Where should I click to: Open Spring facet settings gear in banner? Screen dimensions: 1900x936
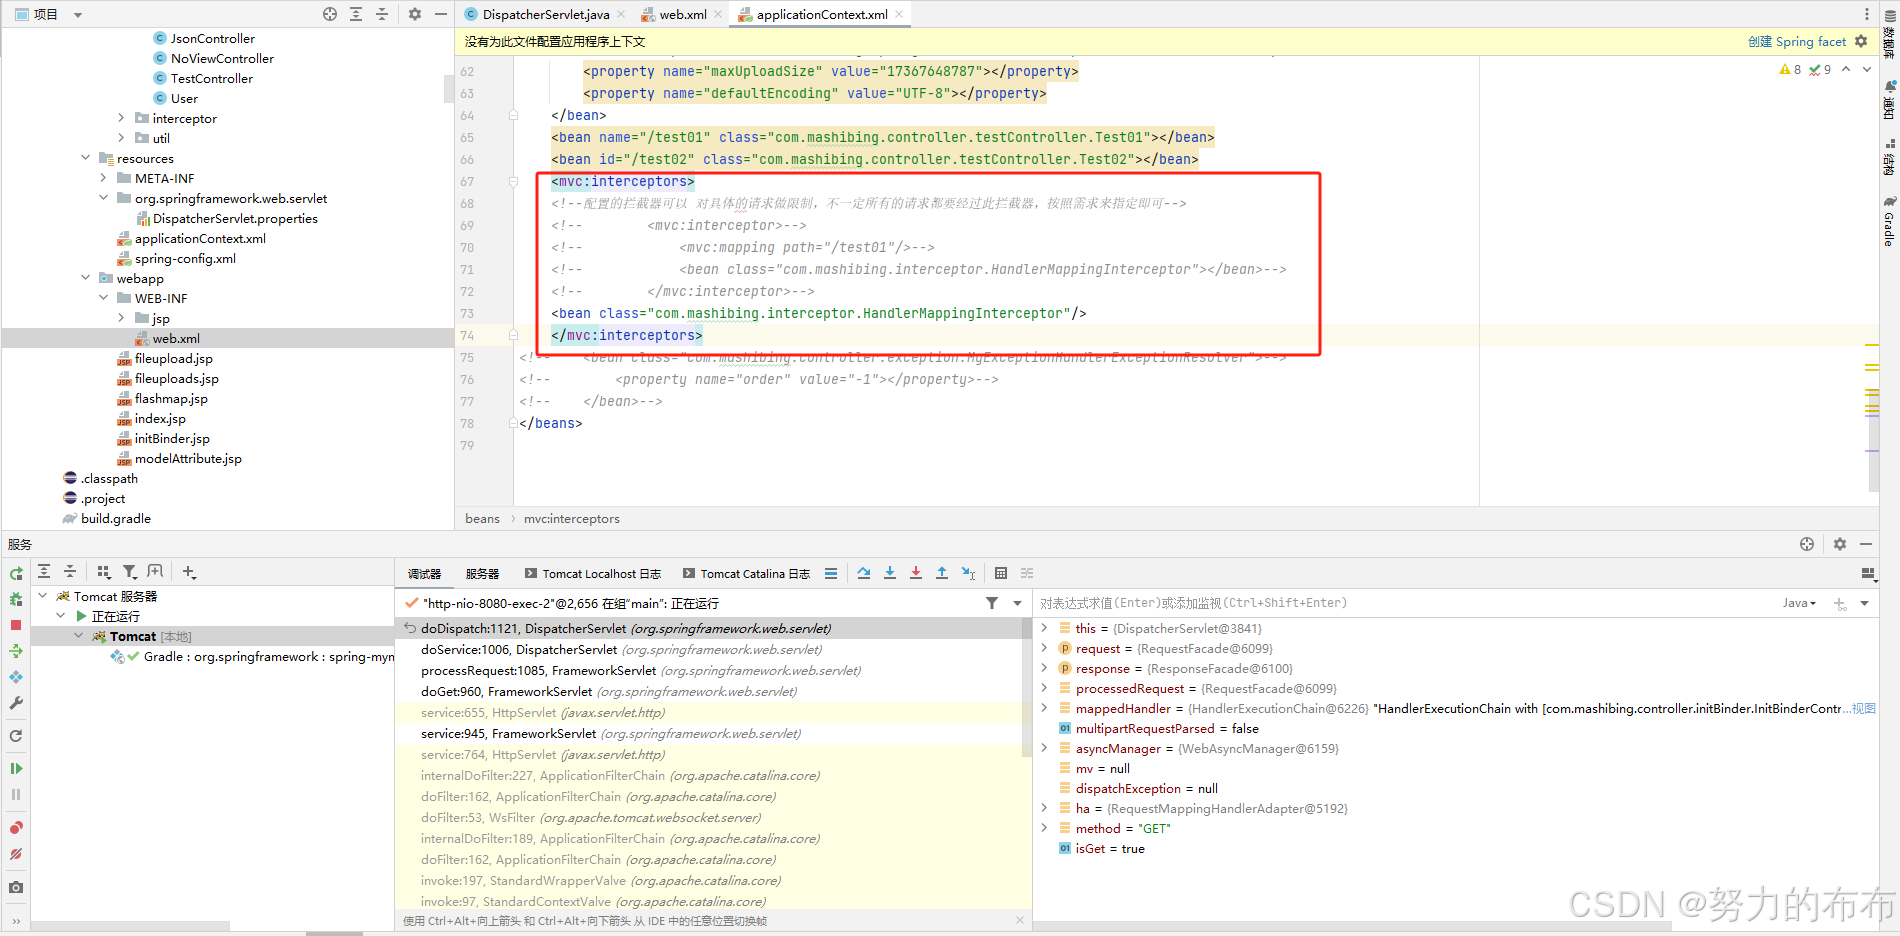[x=1861, y=41]
